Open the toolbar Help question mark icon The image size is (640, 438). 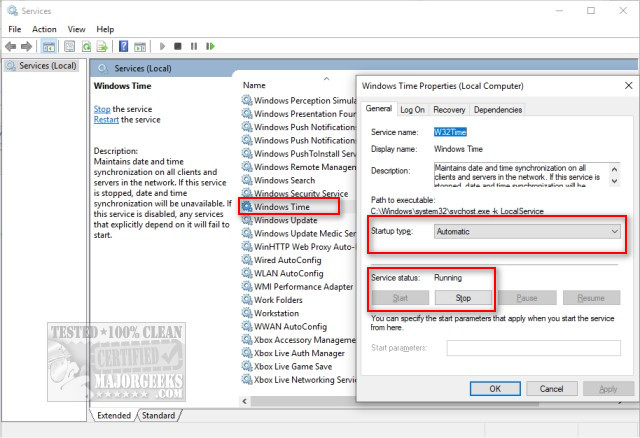123,47
